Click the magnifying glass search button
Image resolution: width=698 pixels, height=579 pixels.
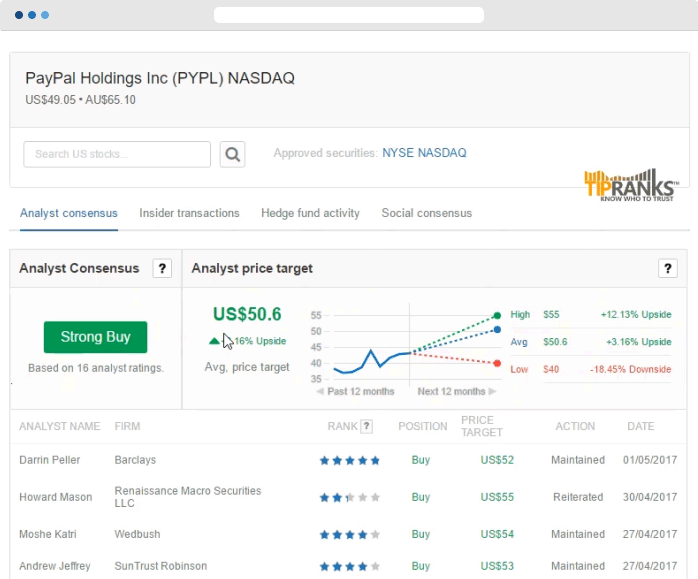tap(233, 154)
